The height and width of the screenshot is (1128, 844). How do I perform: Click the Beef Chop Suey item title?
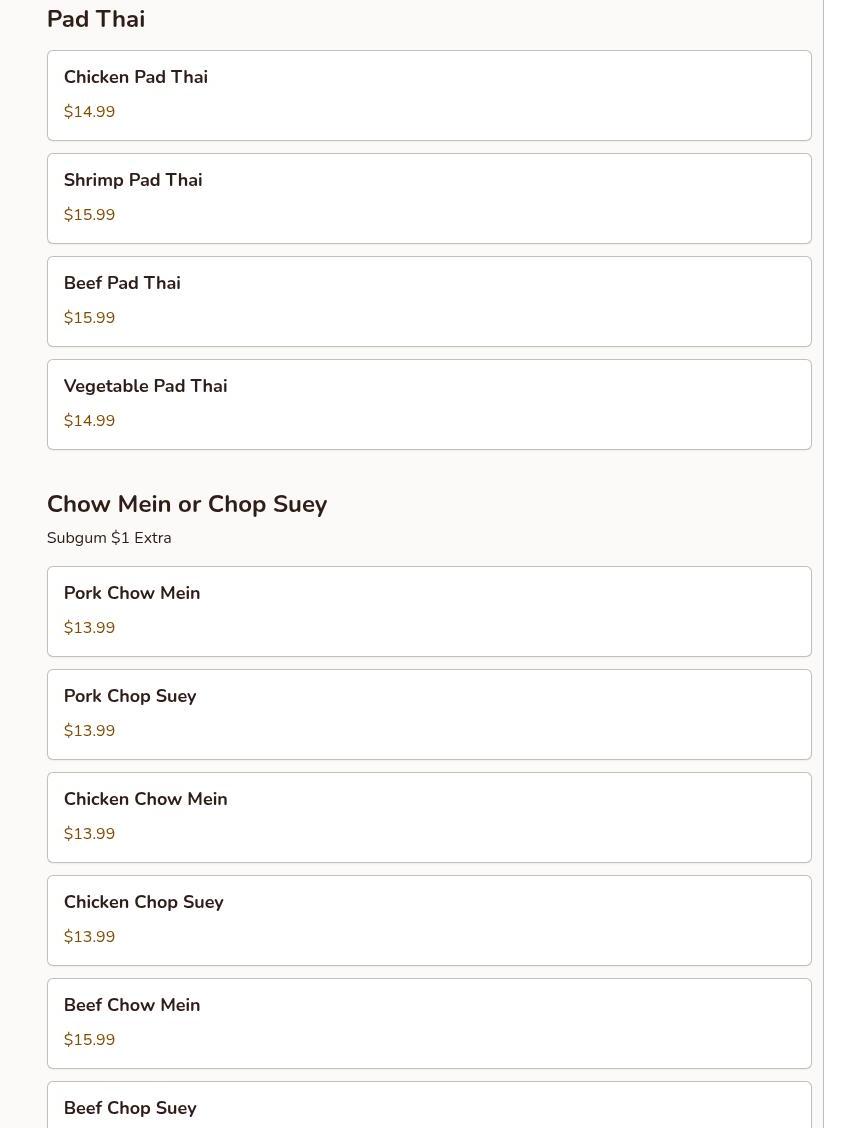[x=130, y=1108]
